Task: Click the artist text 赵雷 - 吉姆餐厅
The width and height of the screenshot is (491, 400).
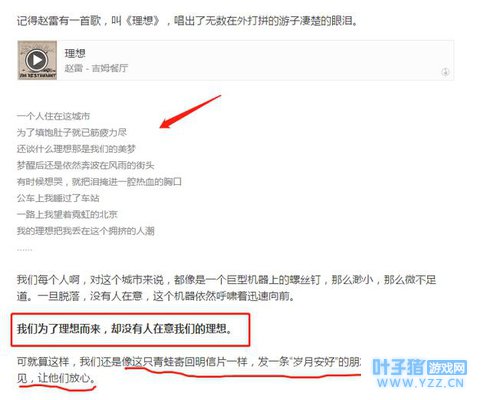Action: [96, 68]
